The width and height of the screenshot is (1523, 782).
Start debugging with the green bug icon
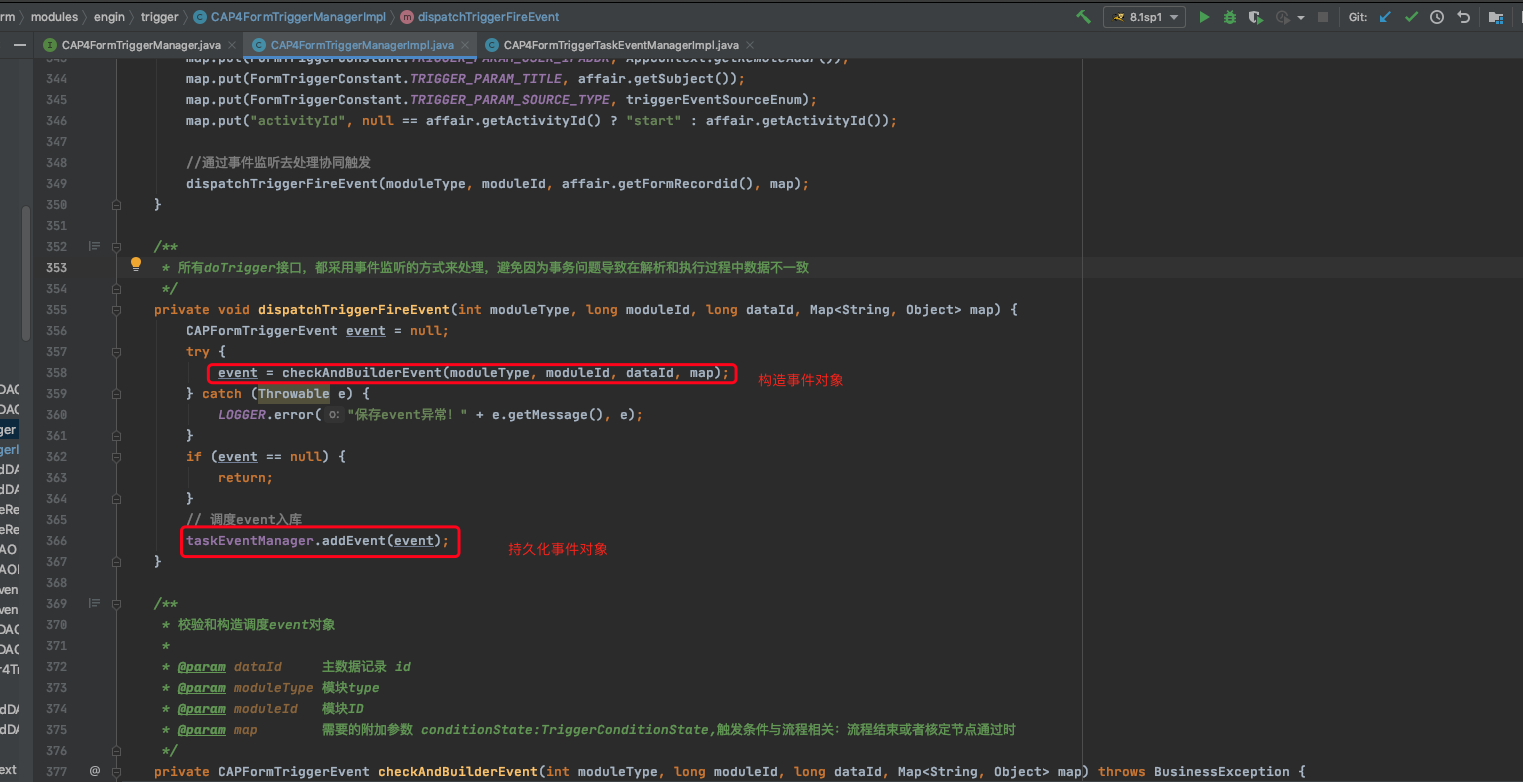coord(1230,17)
